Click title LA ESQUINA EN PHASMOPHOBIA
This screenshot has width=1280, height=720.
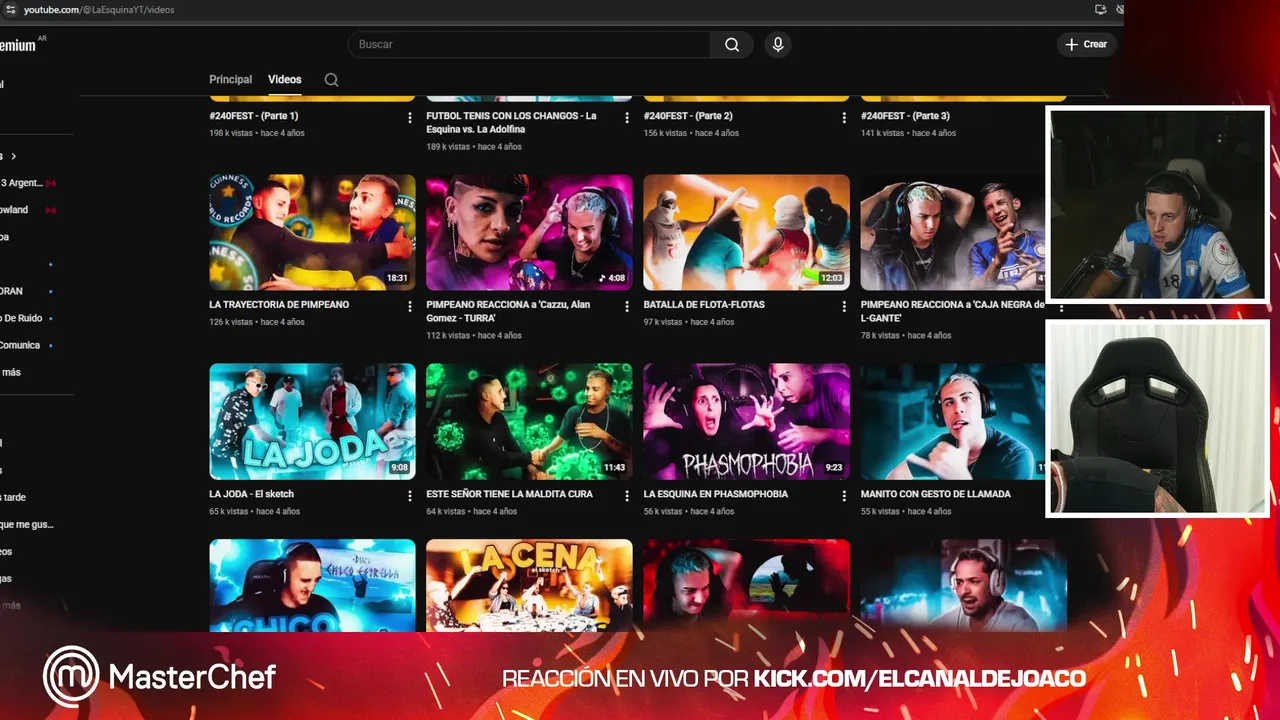715,494
